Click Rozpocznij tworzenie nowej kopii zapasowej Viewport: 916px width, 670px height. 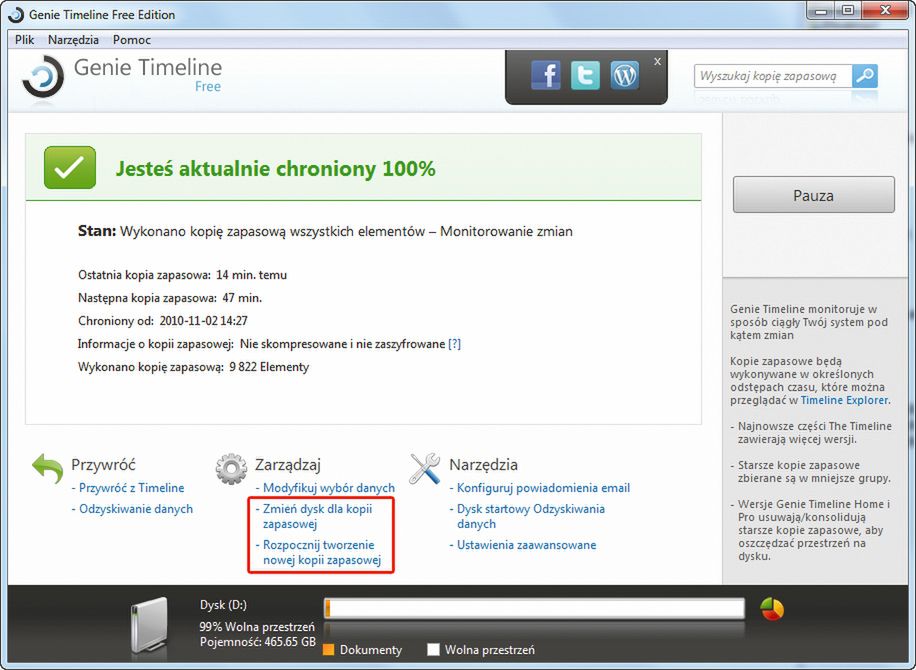(x=322, y=553)
